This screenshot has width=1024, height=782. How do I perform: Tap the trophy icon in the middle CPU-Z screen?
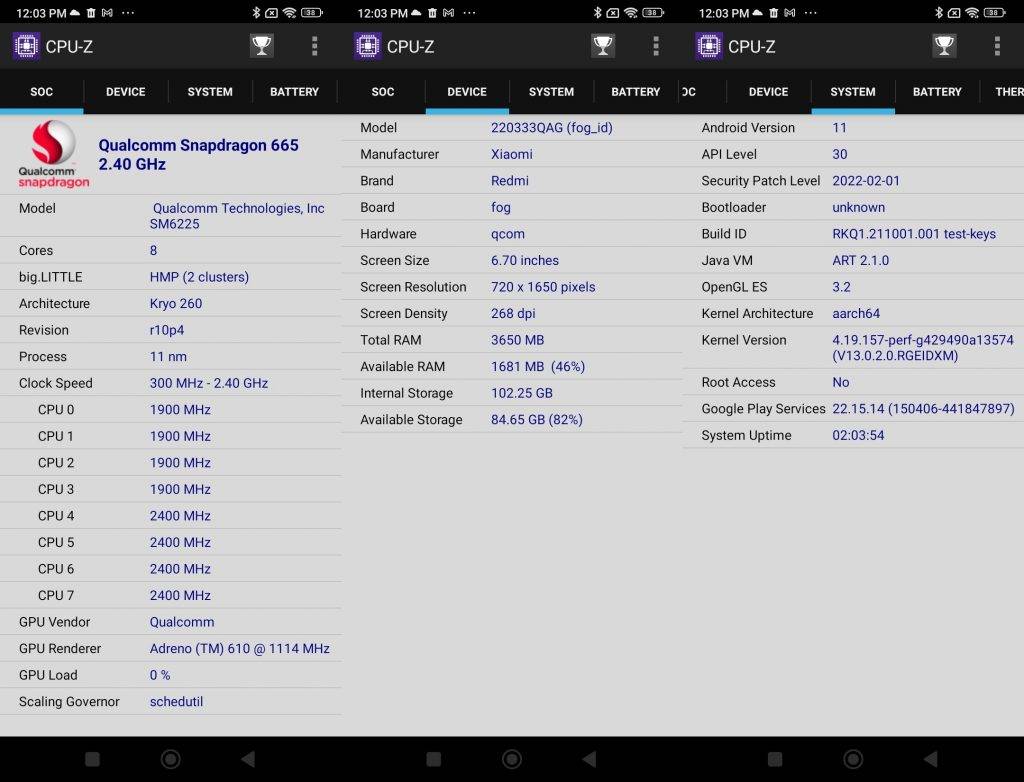603,46
